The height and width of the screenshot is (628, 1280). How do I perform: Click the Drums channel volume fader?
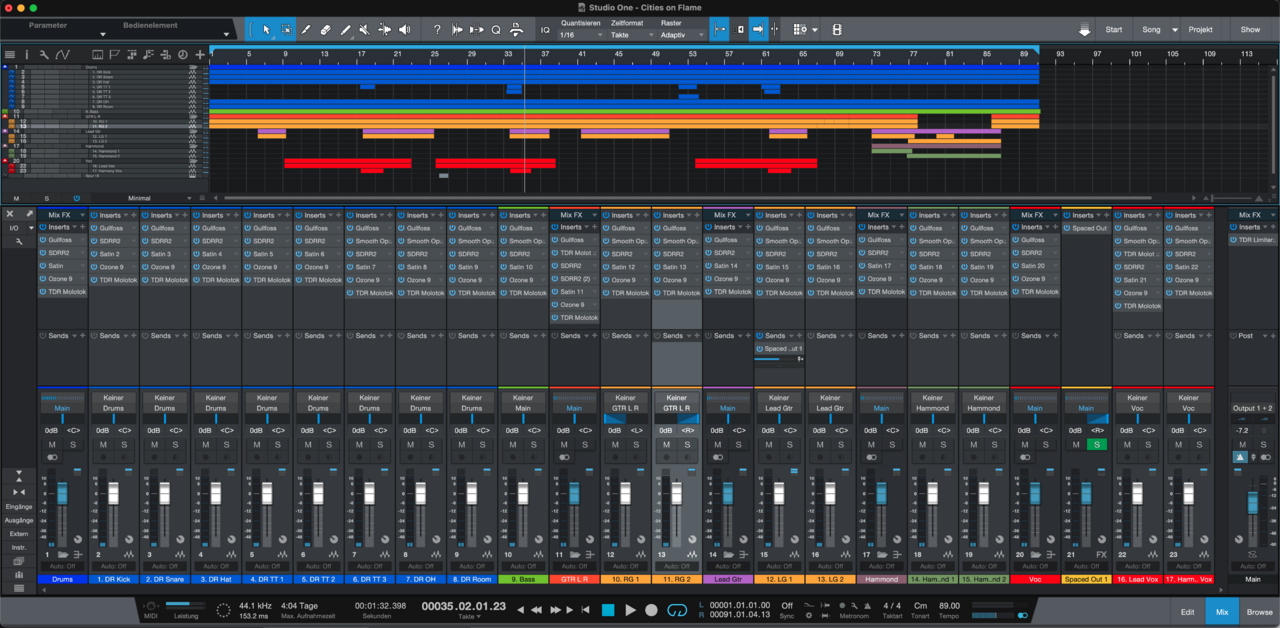tap(62, 493)
